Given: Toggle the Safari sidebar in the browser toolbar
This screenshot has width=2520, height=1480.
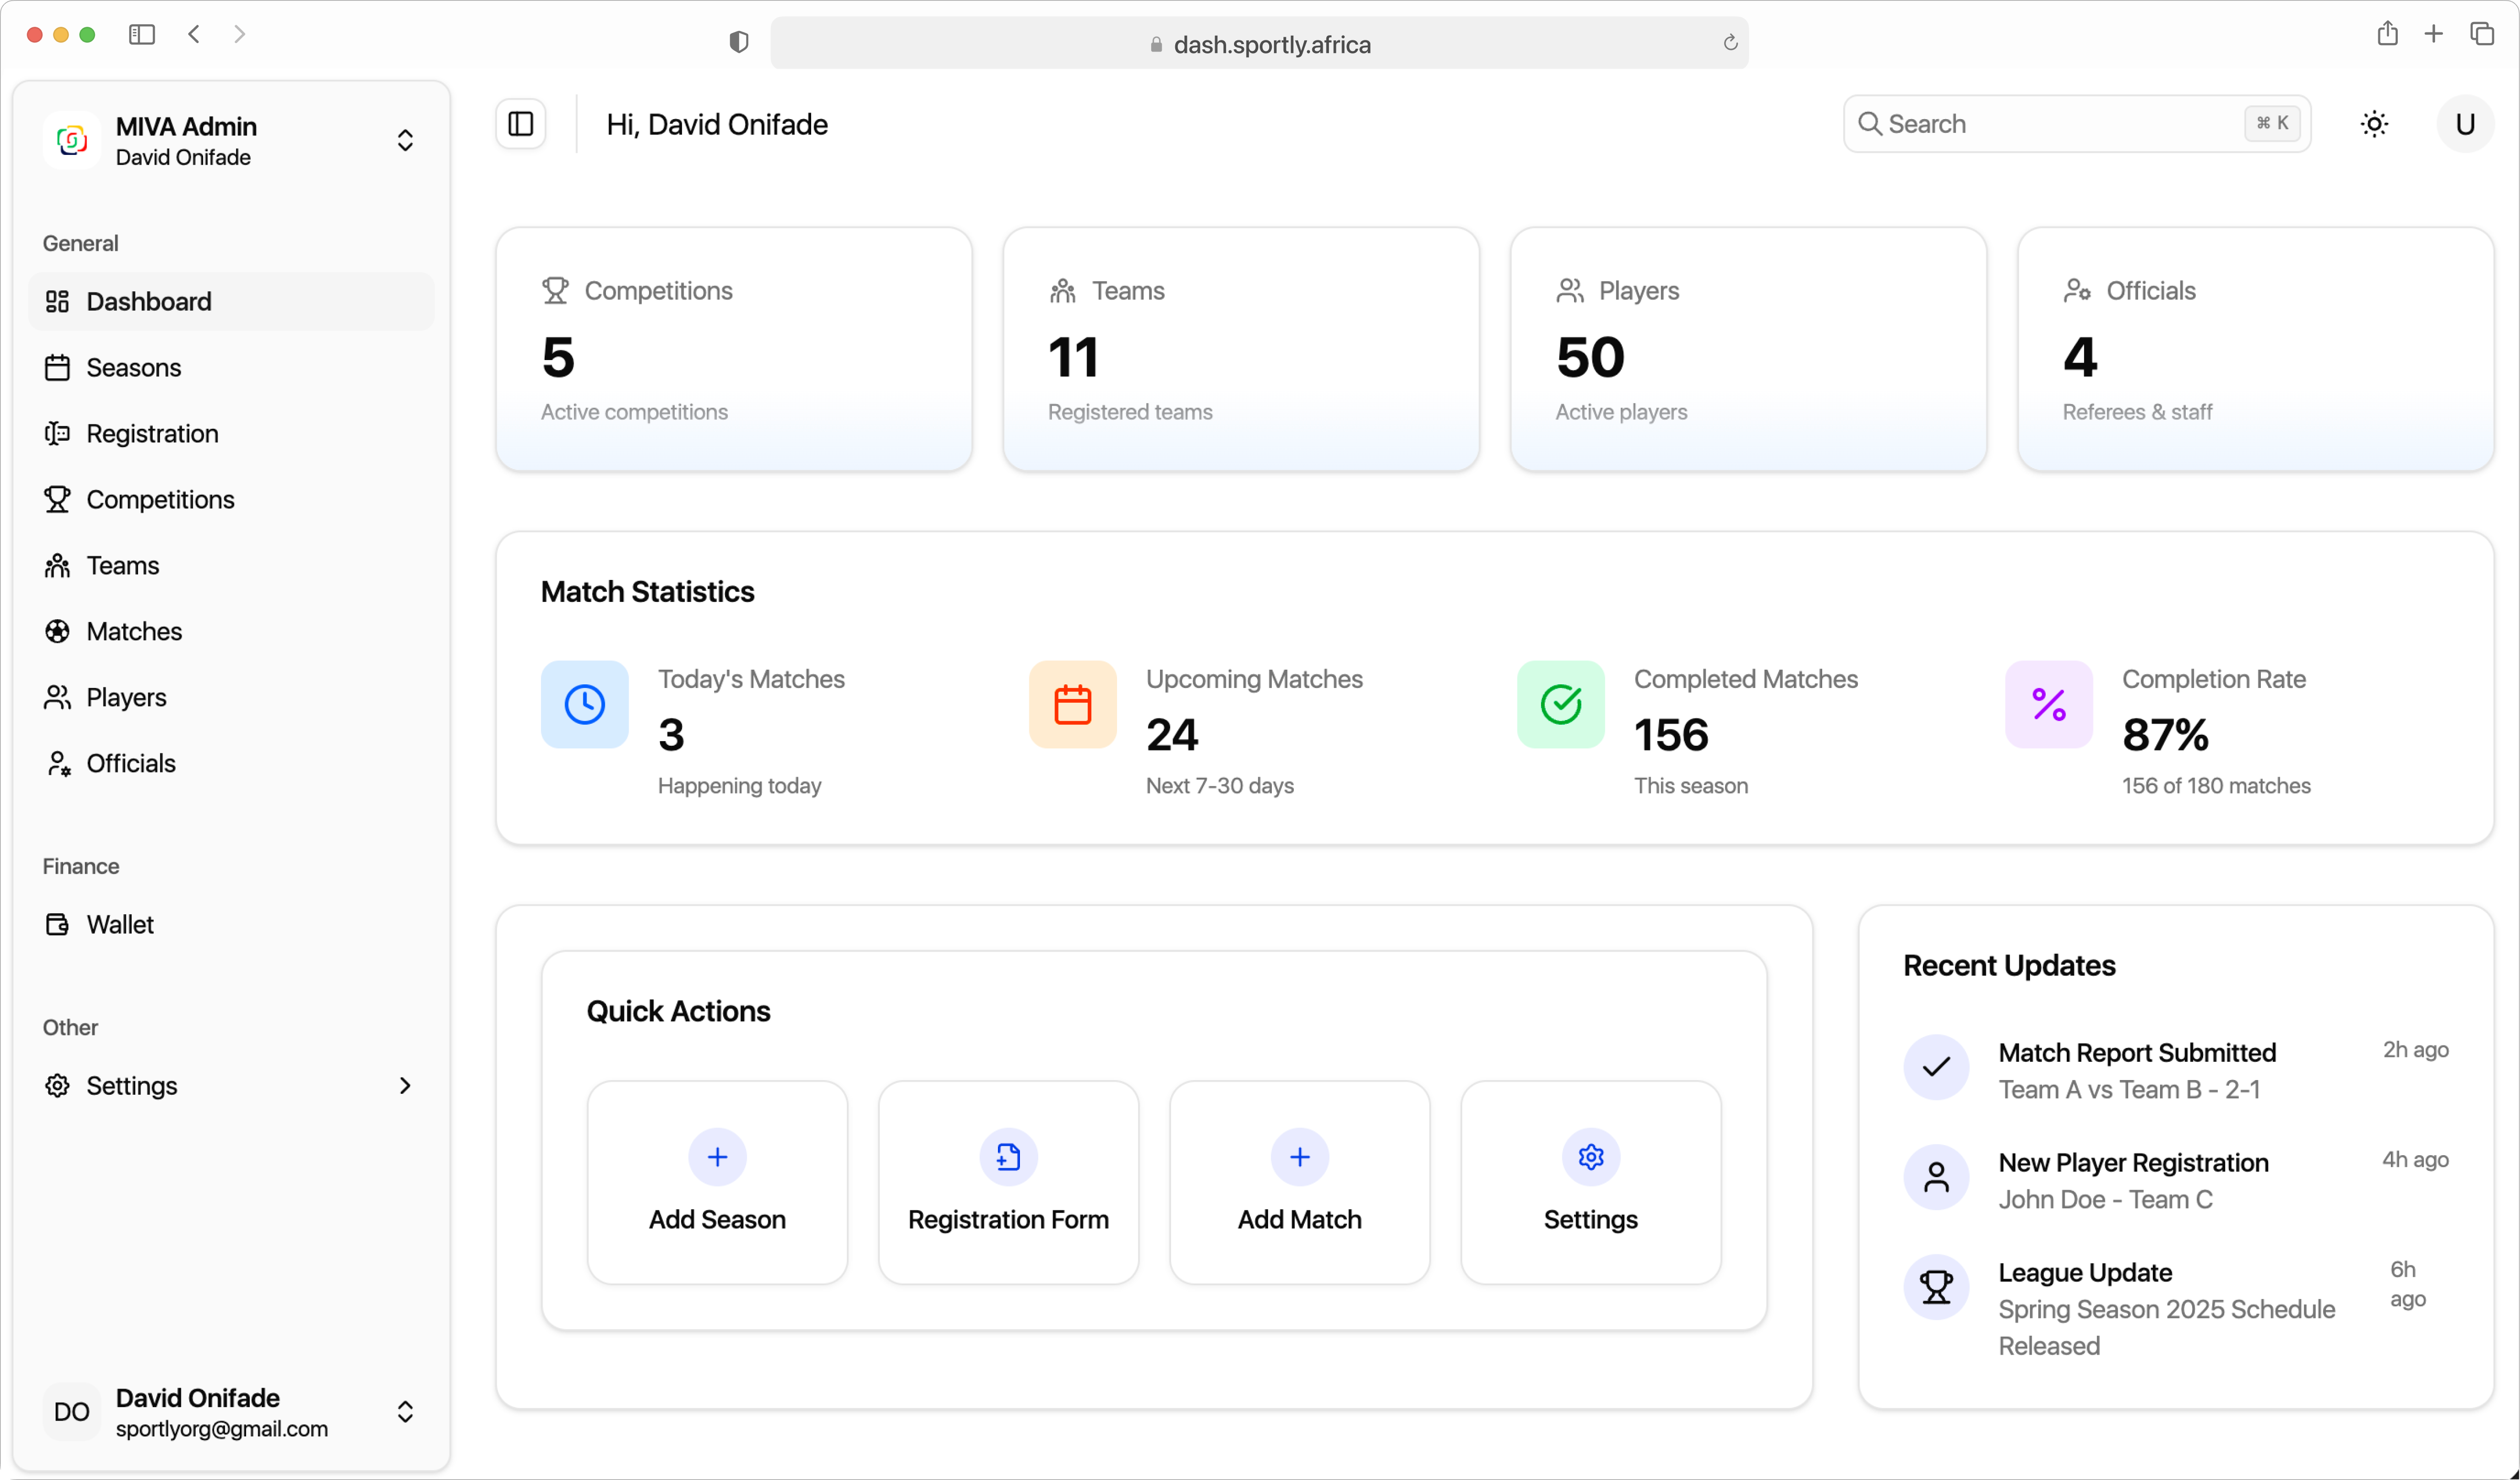Looking at the screenshot, I should click(x=142, y=33).
